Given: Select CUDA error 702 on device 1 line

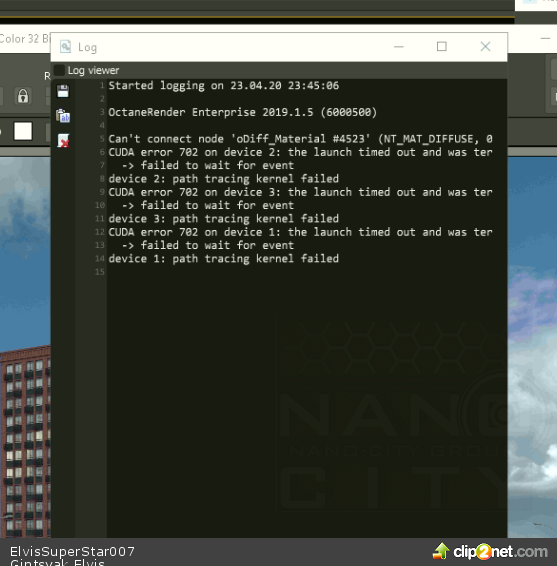Looking at the screenshot, I should click(x=300, y=232).
